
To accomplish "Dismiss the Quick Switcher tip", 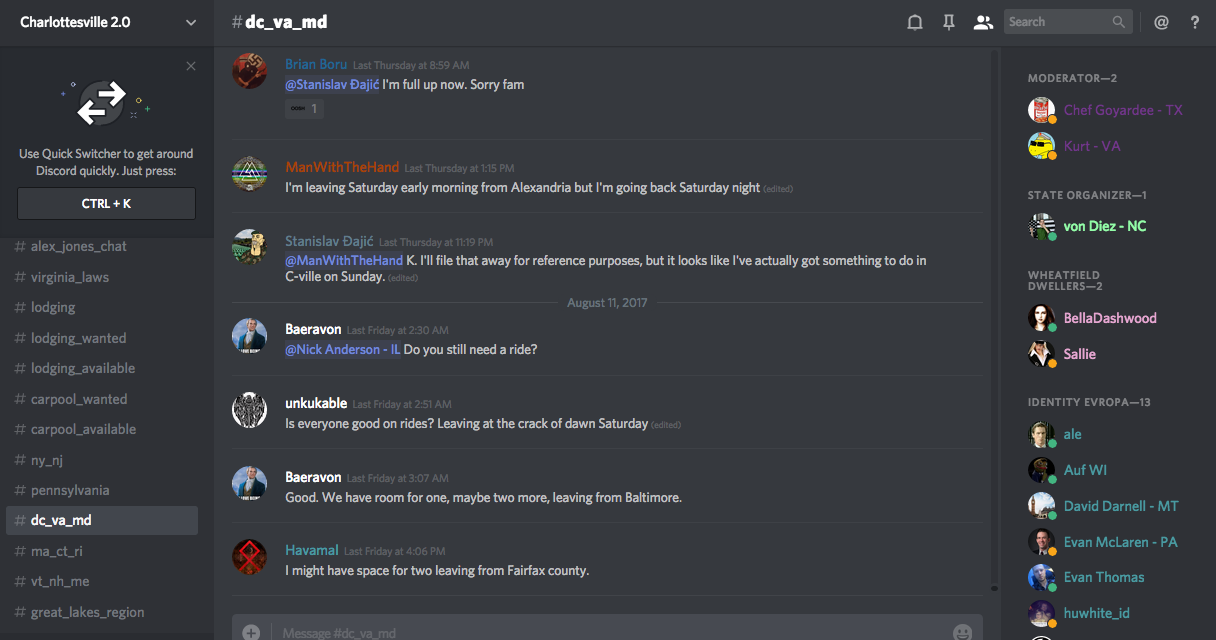I will [x=191, y=66].
